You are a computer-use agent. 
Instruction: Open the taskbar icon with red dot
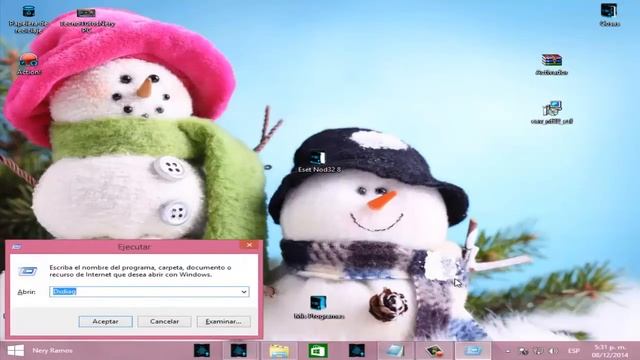tap(434, 351)
